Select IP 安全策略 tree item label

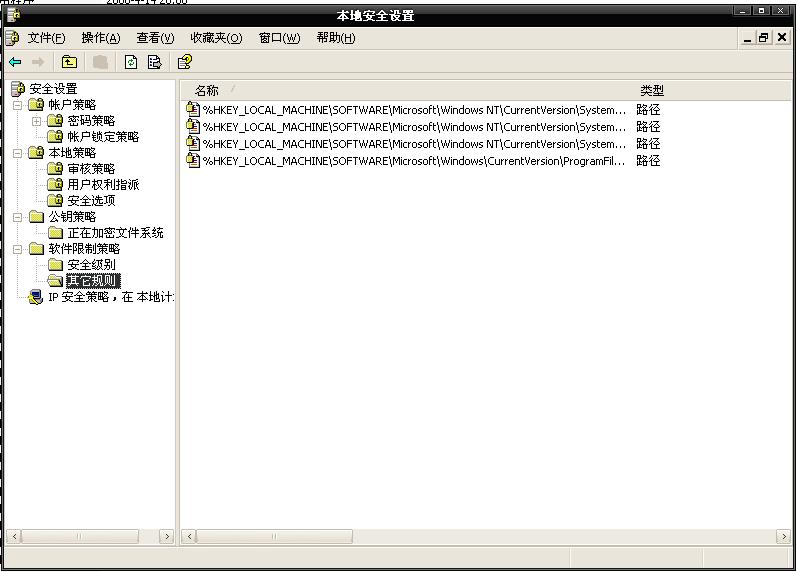pos(111,297)
